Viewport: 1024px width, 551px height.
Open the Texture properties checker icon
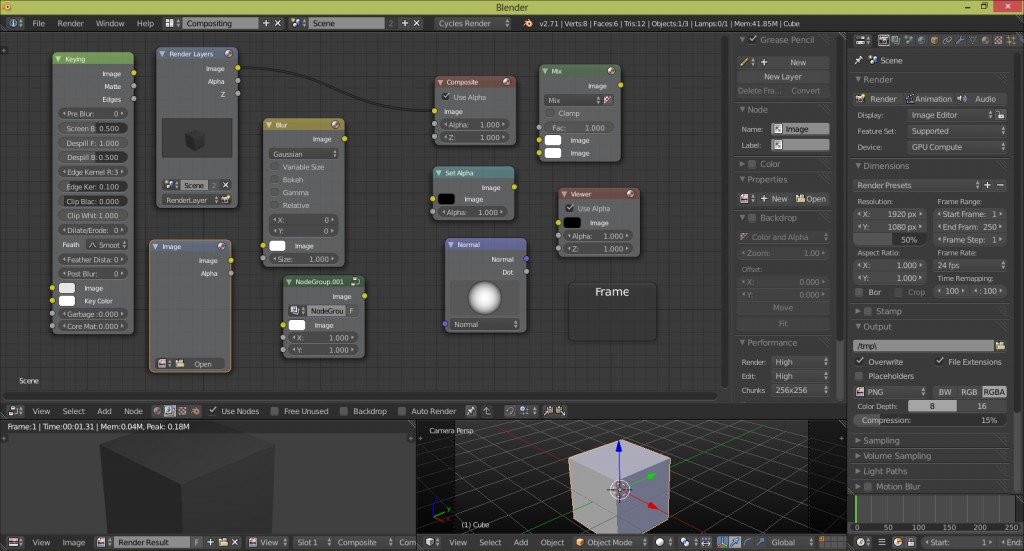click(x=1000, y=41)
